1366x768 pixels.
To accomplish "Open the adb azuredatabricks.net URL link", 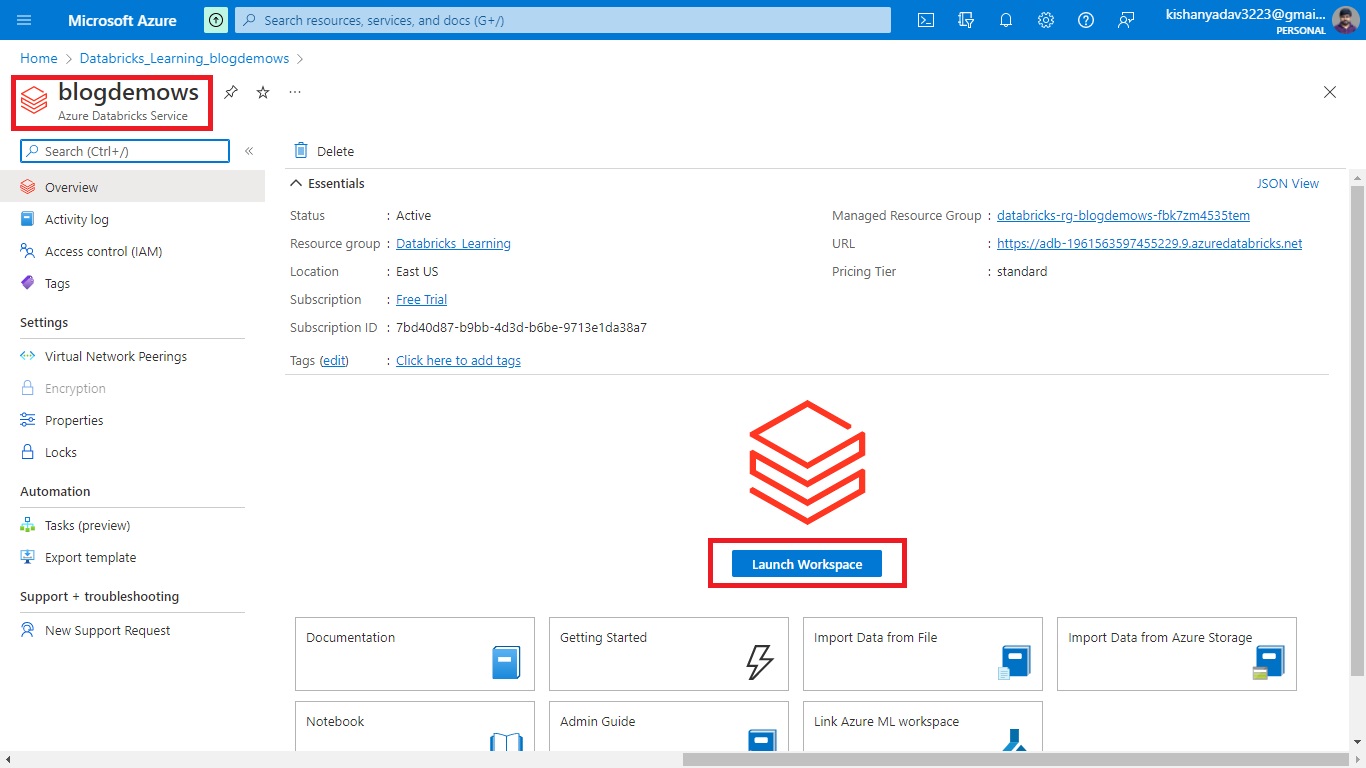I will [1149, 243].
